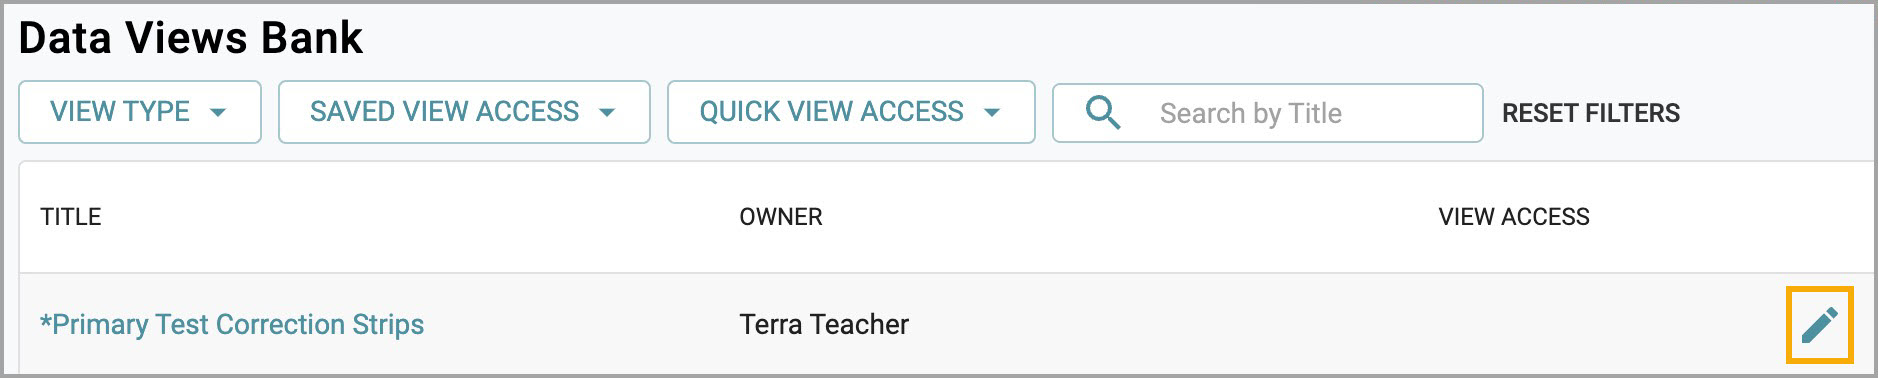Focus the Search by Title field
The image size is (1878, 378).
[x=1268, y=113]
